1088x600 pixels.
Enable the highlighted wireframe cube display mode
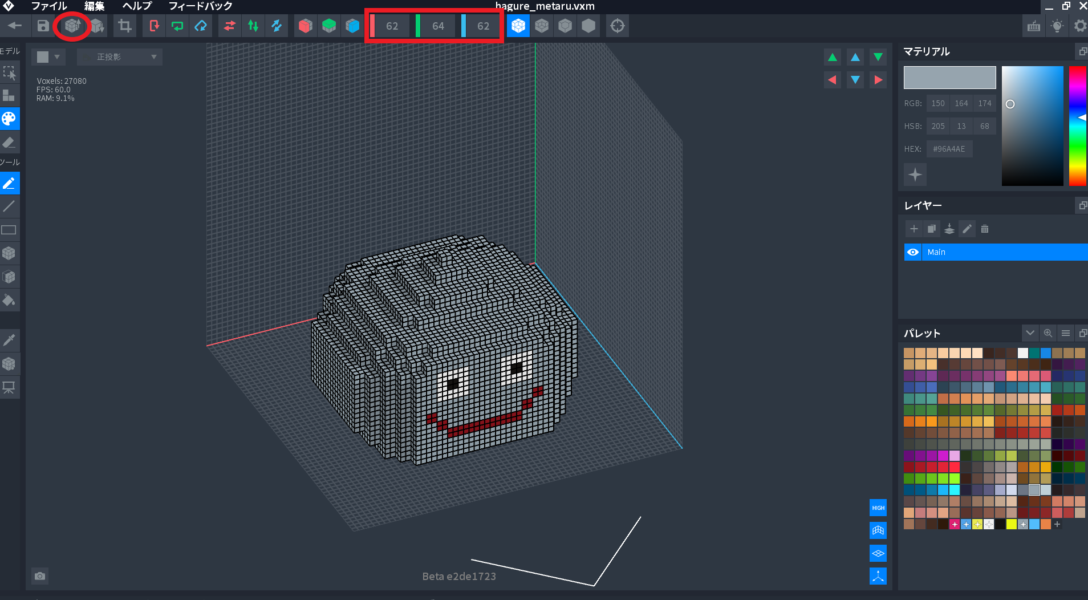pos(518,26)
